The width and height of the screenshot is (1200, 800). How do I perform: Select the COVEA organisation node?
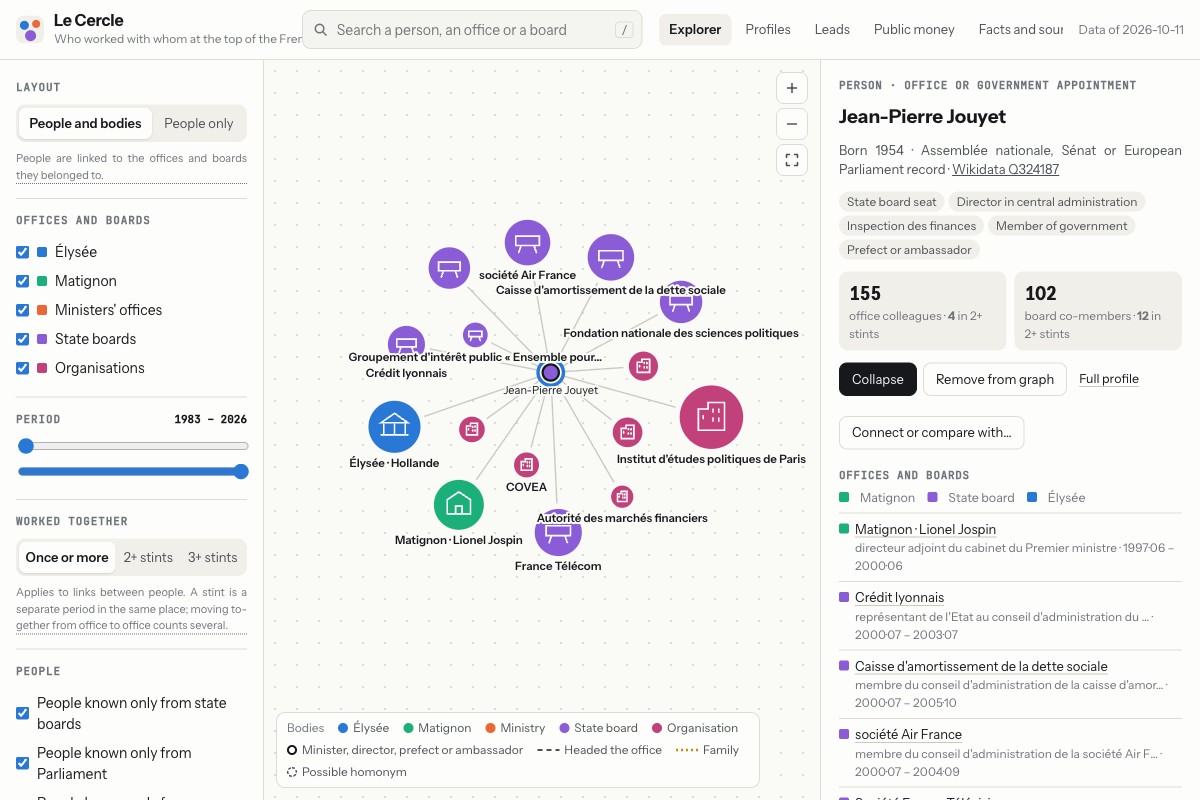(526, 465)
